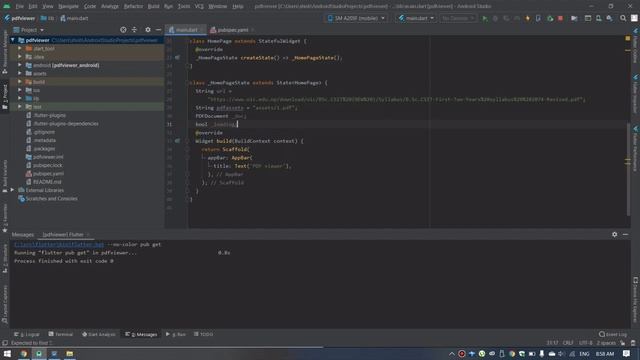Toggle tool window bars icon in status bar
Image resolution: width=640 pixels, height=360 pixels.
(x=5, y=343)
